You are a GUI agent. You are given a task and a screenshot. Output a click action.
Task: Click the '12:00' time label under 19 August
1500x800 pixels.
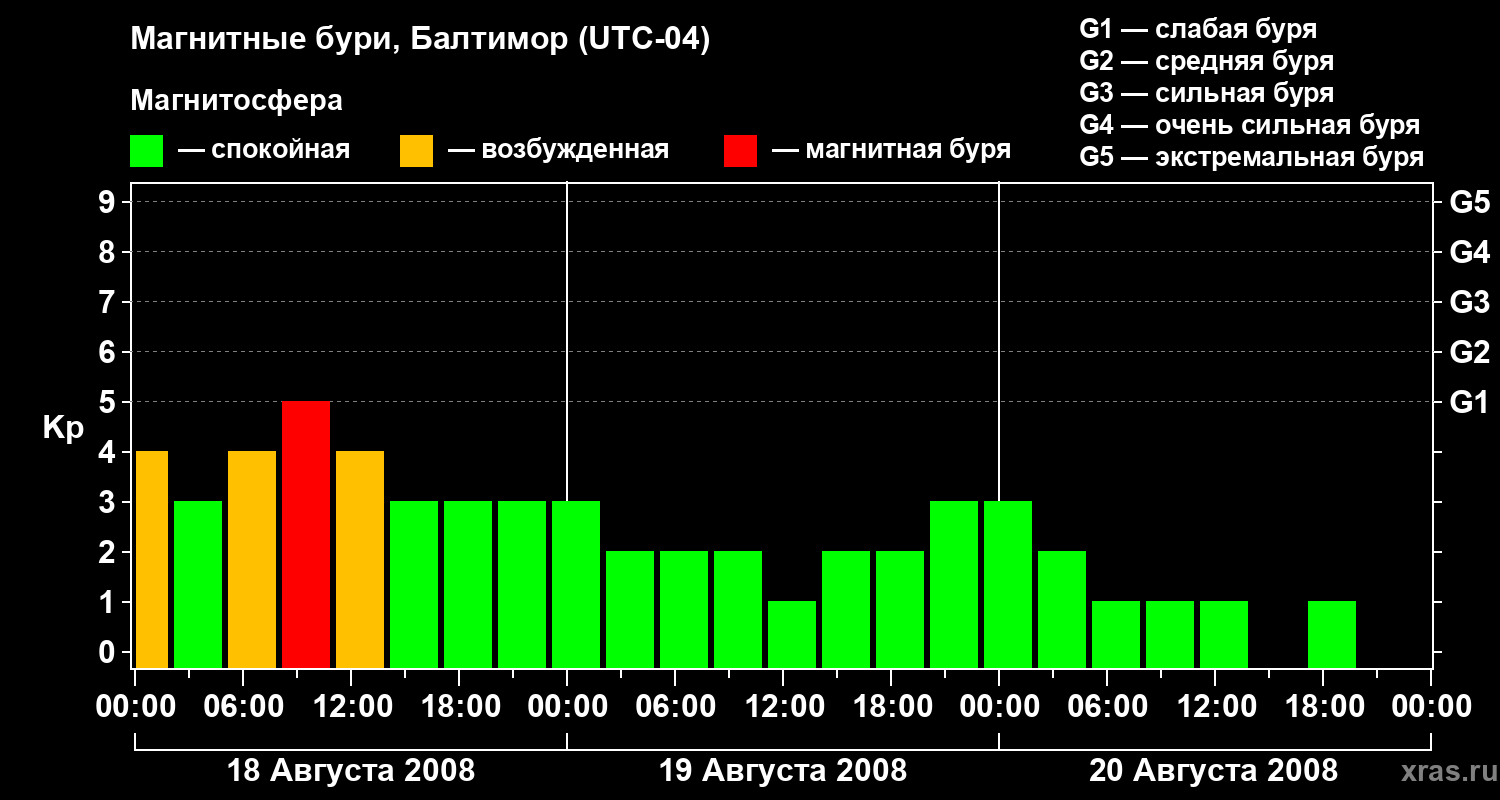(x=783, y=707)
